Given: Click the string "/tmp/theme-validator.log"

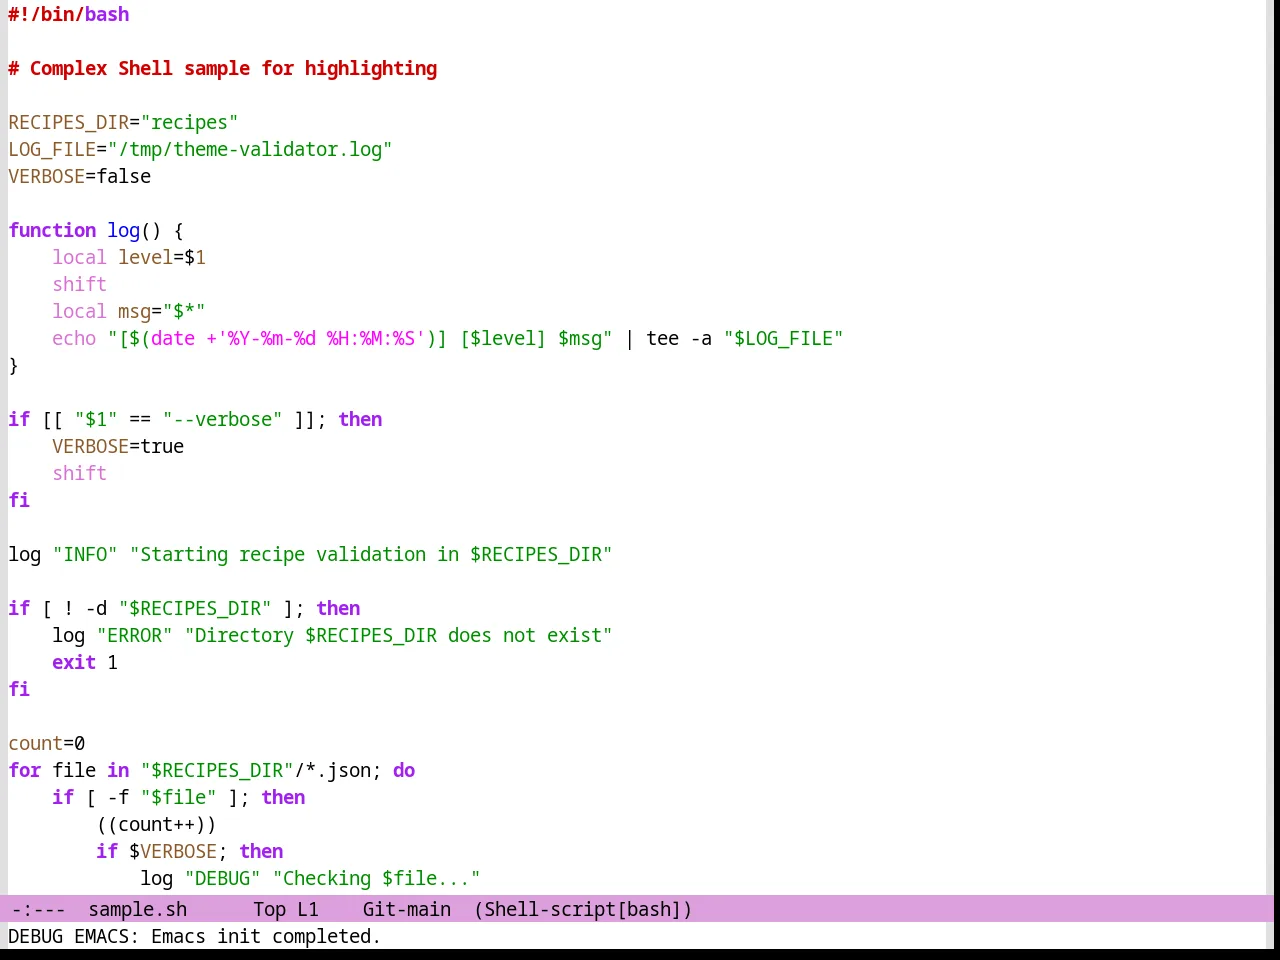Looking at the screenshot, I should pyautogui.click(x=250, y=150).
